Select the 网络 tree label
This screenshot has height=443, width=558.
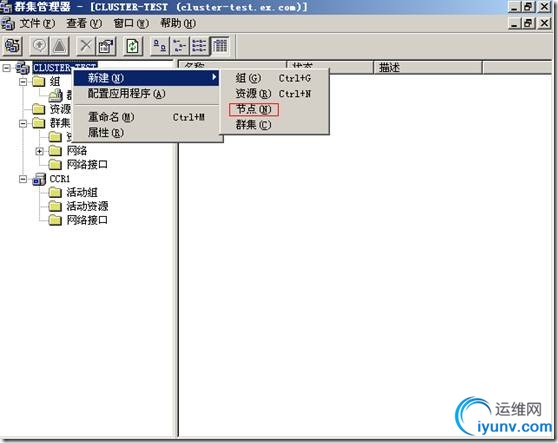tap(77, 151)
